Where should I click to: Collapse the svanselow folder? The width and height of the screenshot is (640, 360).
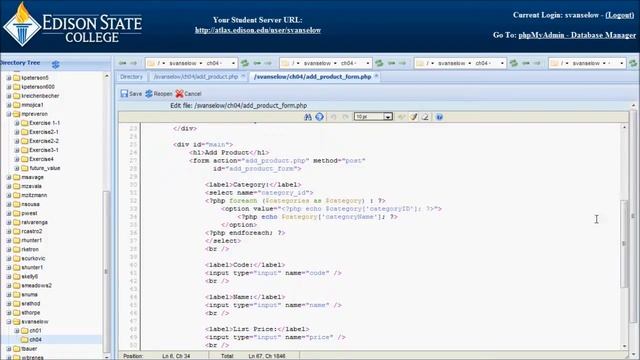[x=9, y=322]
